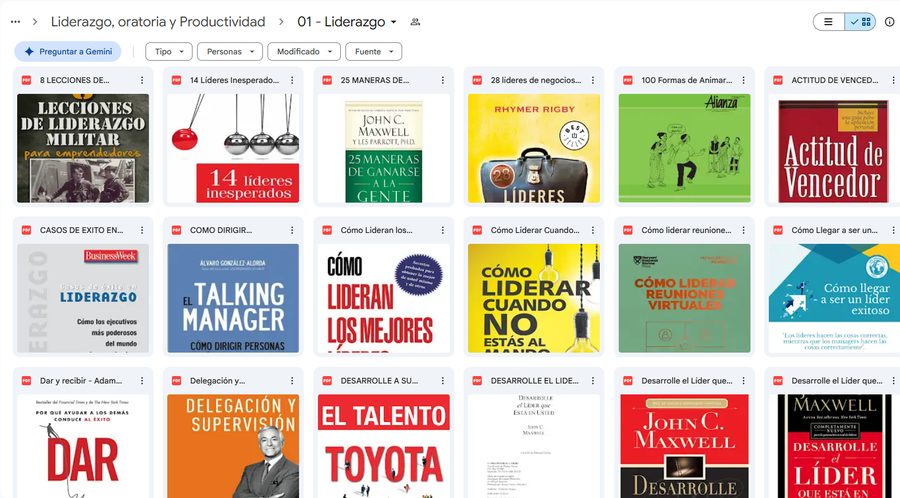Image resolution: width=900 pixels, height=498 pixels.
Task: Select the BusinessWeek Liderazgo cover thumbnail
Action: point(83,298)
